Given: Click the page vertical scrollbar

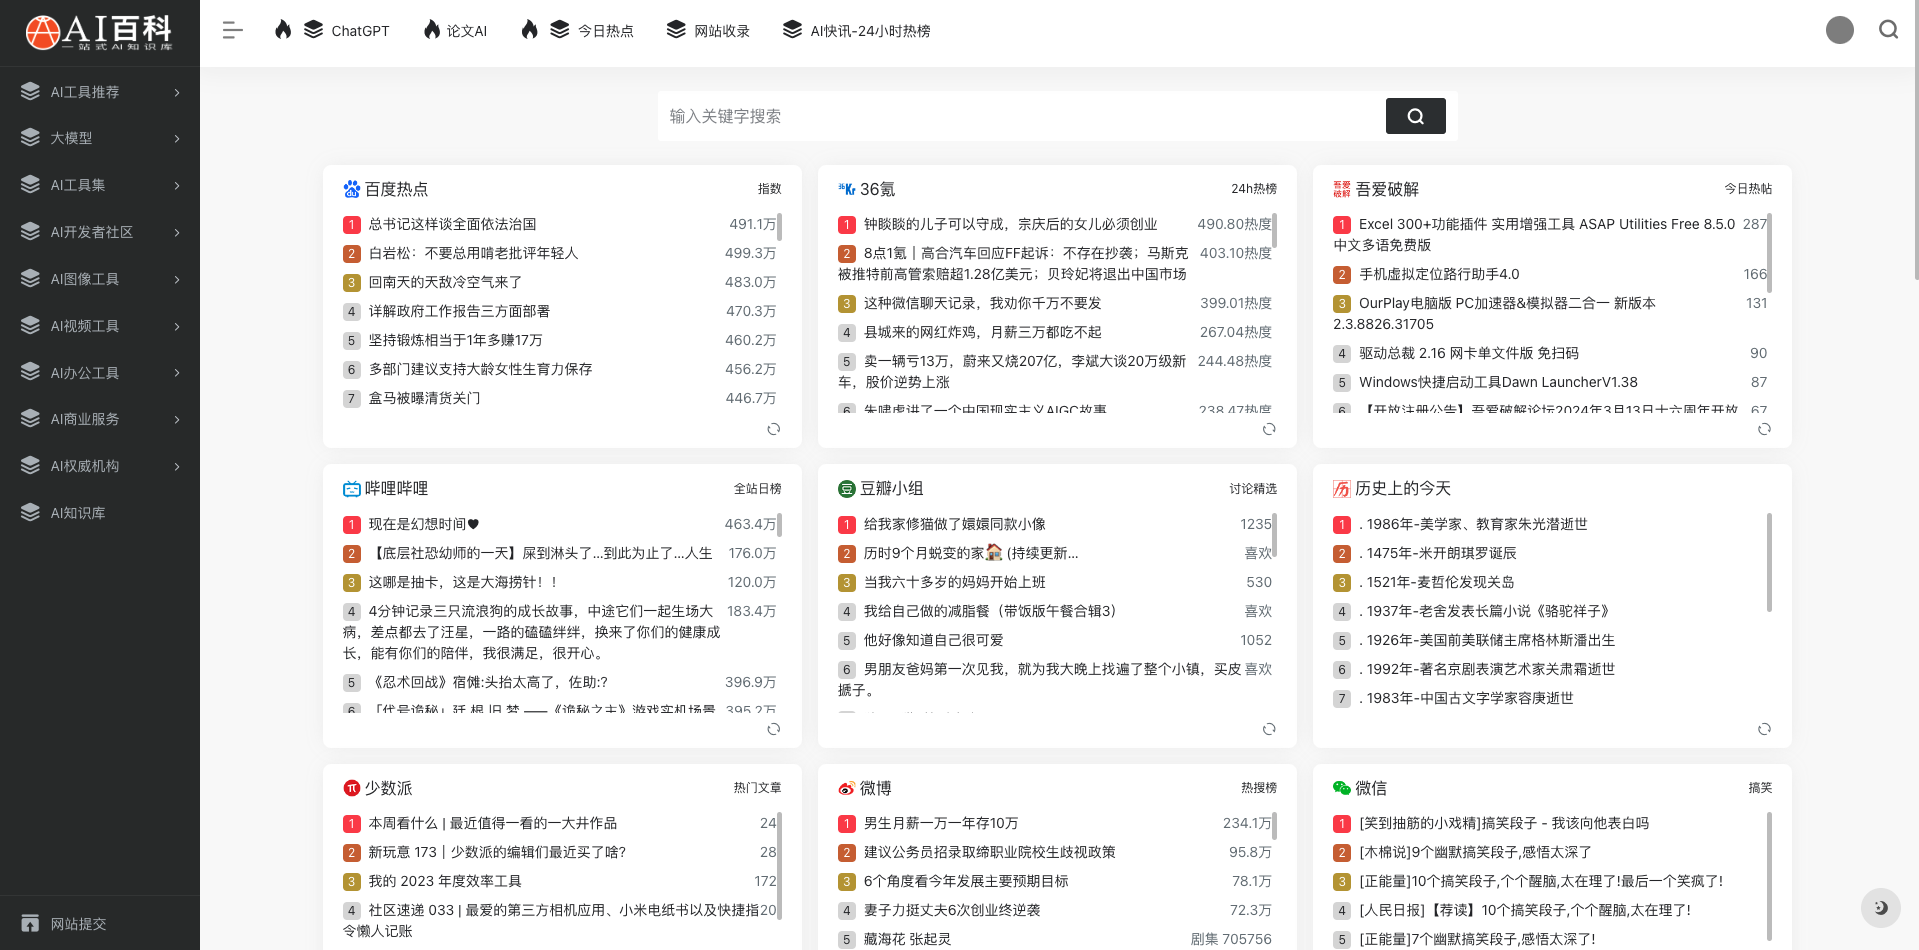Looking at the screenshot, I should (x=1915, y=140).
